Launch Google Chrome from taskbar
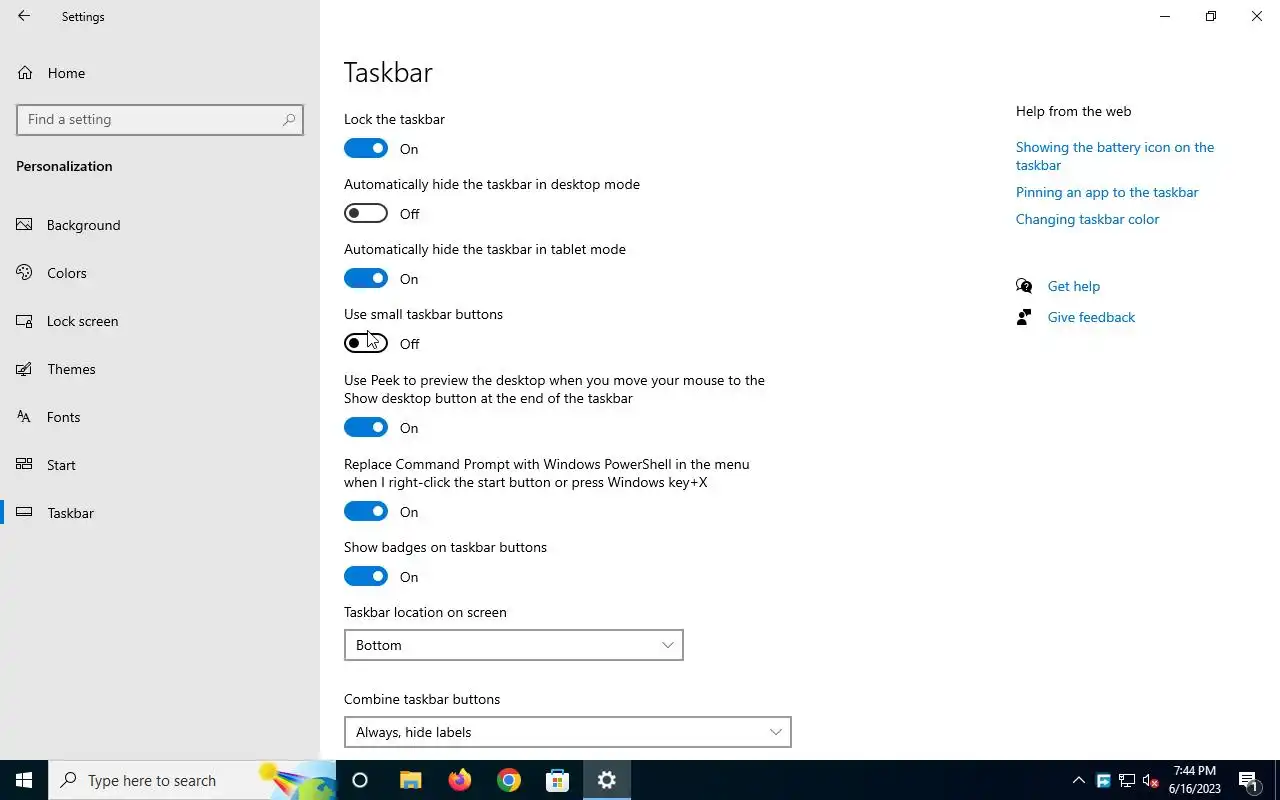The image size is (1280, 800). [x=508, y=780]
